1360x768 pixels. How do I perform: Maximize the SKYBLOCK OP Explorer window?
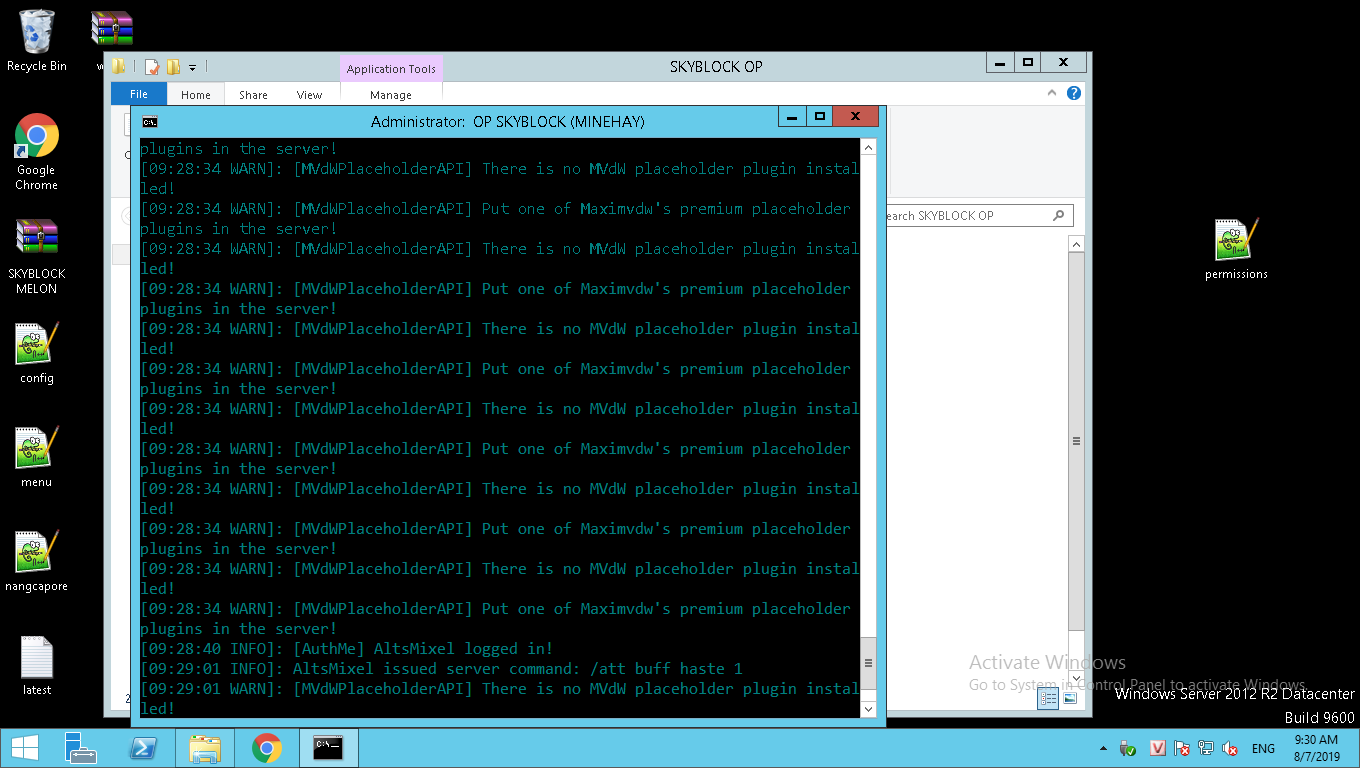click(x=1027, y=63)
